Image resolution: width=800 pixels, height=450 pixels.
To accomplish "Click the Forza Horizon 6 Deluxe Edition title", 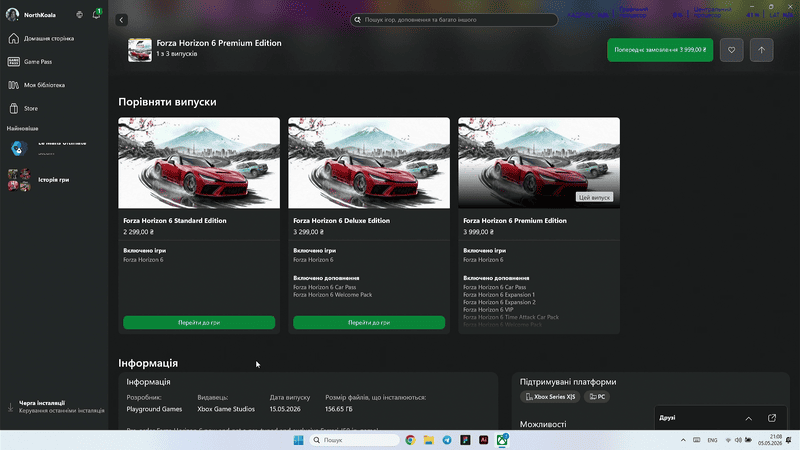I will [x=341, y=221].
